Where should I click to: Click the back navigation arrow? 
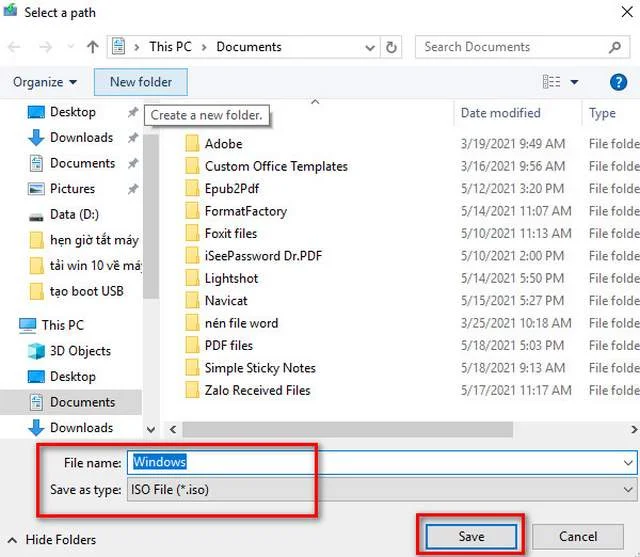[x=14, y=47]
